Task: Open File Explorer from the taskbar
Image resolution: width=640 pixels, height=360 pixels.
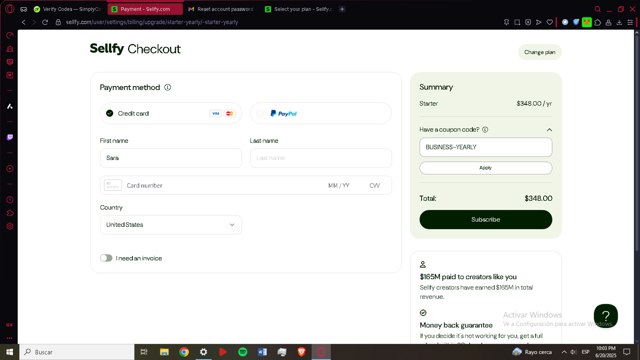Action: [x=164, y=352]
